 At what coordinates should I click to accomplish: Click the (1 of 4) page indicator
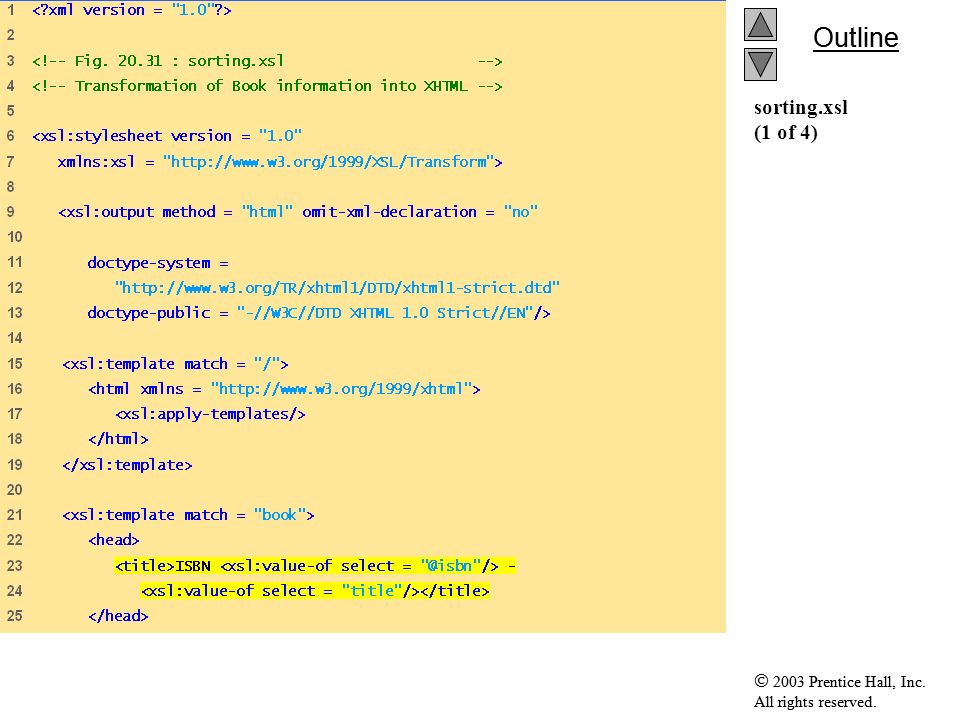(x=786, y=132)
